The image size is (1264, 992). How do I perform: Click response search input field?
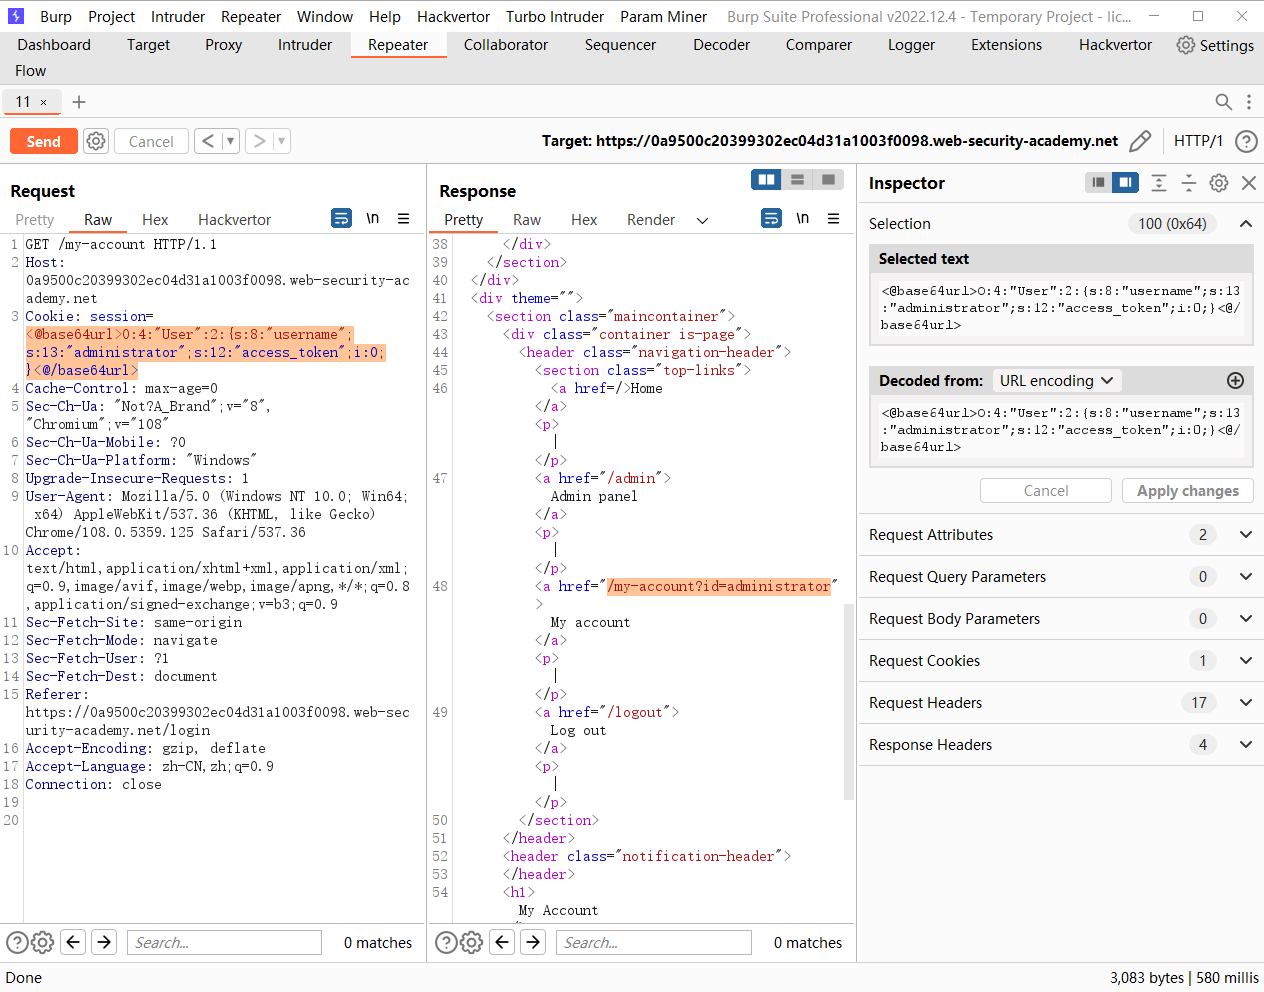(x=654, y=942)
